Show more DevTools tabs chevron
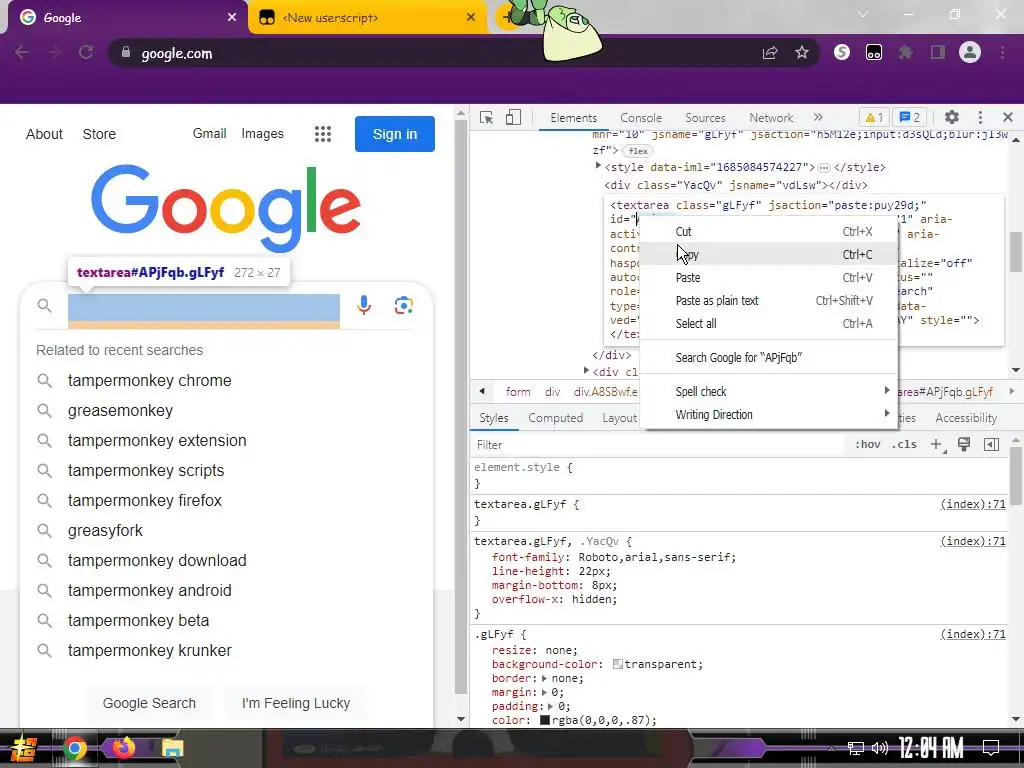 click(x=818, y=118)
